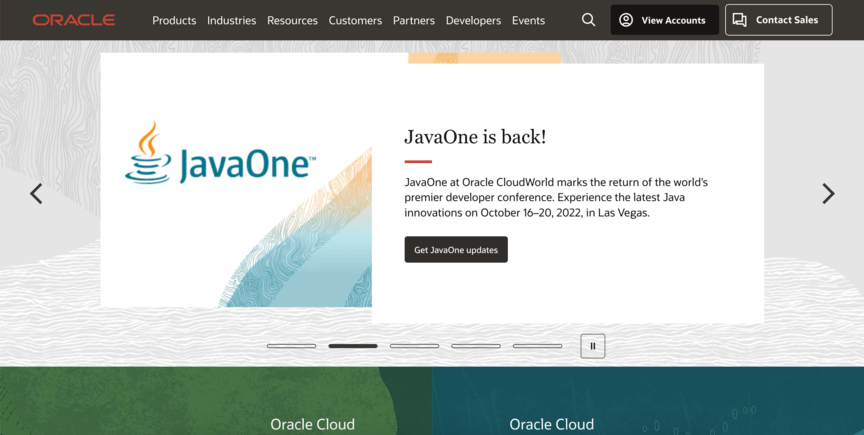
Task: Click the View Accounts button
Action: pos(665,20)
